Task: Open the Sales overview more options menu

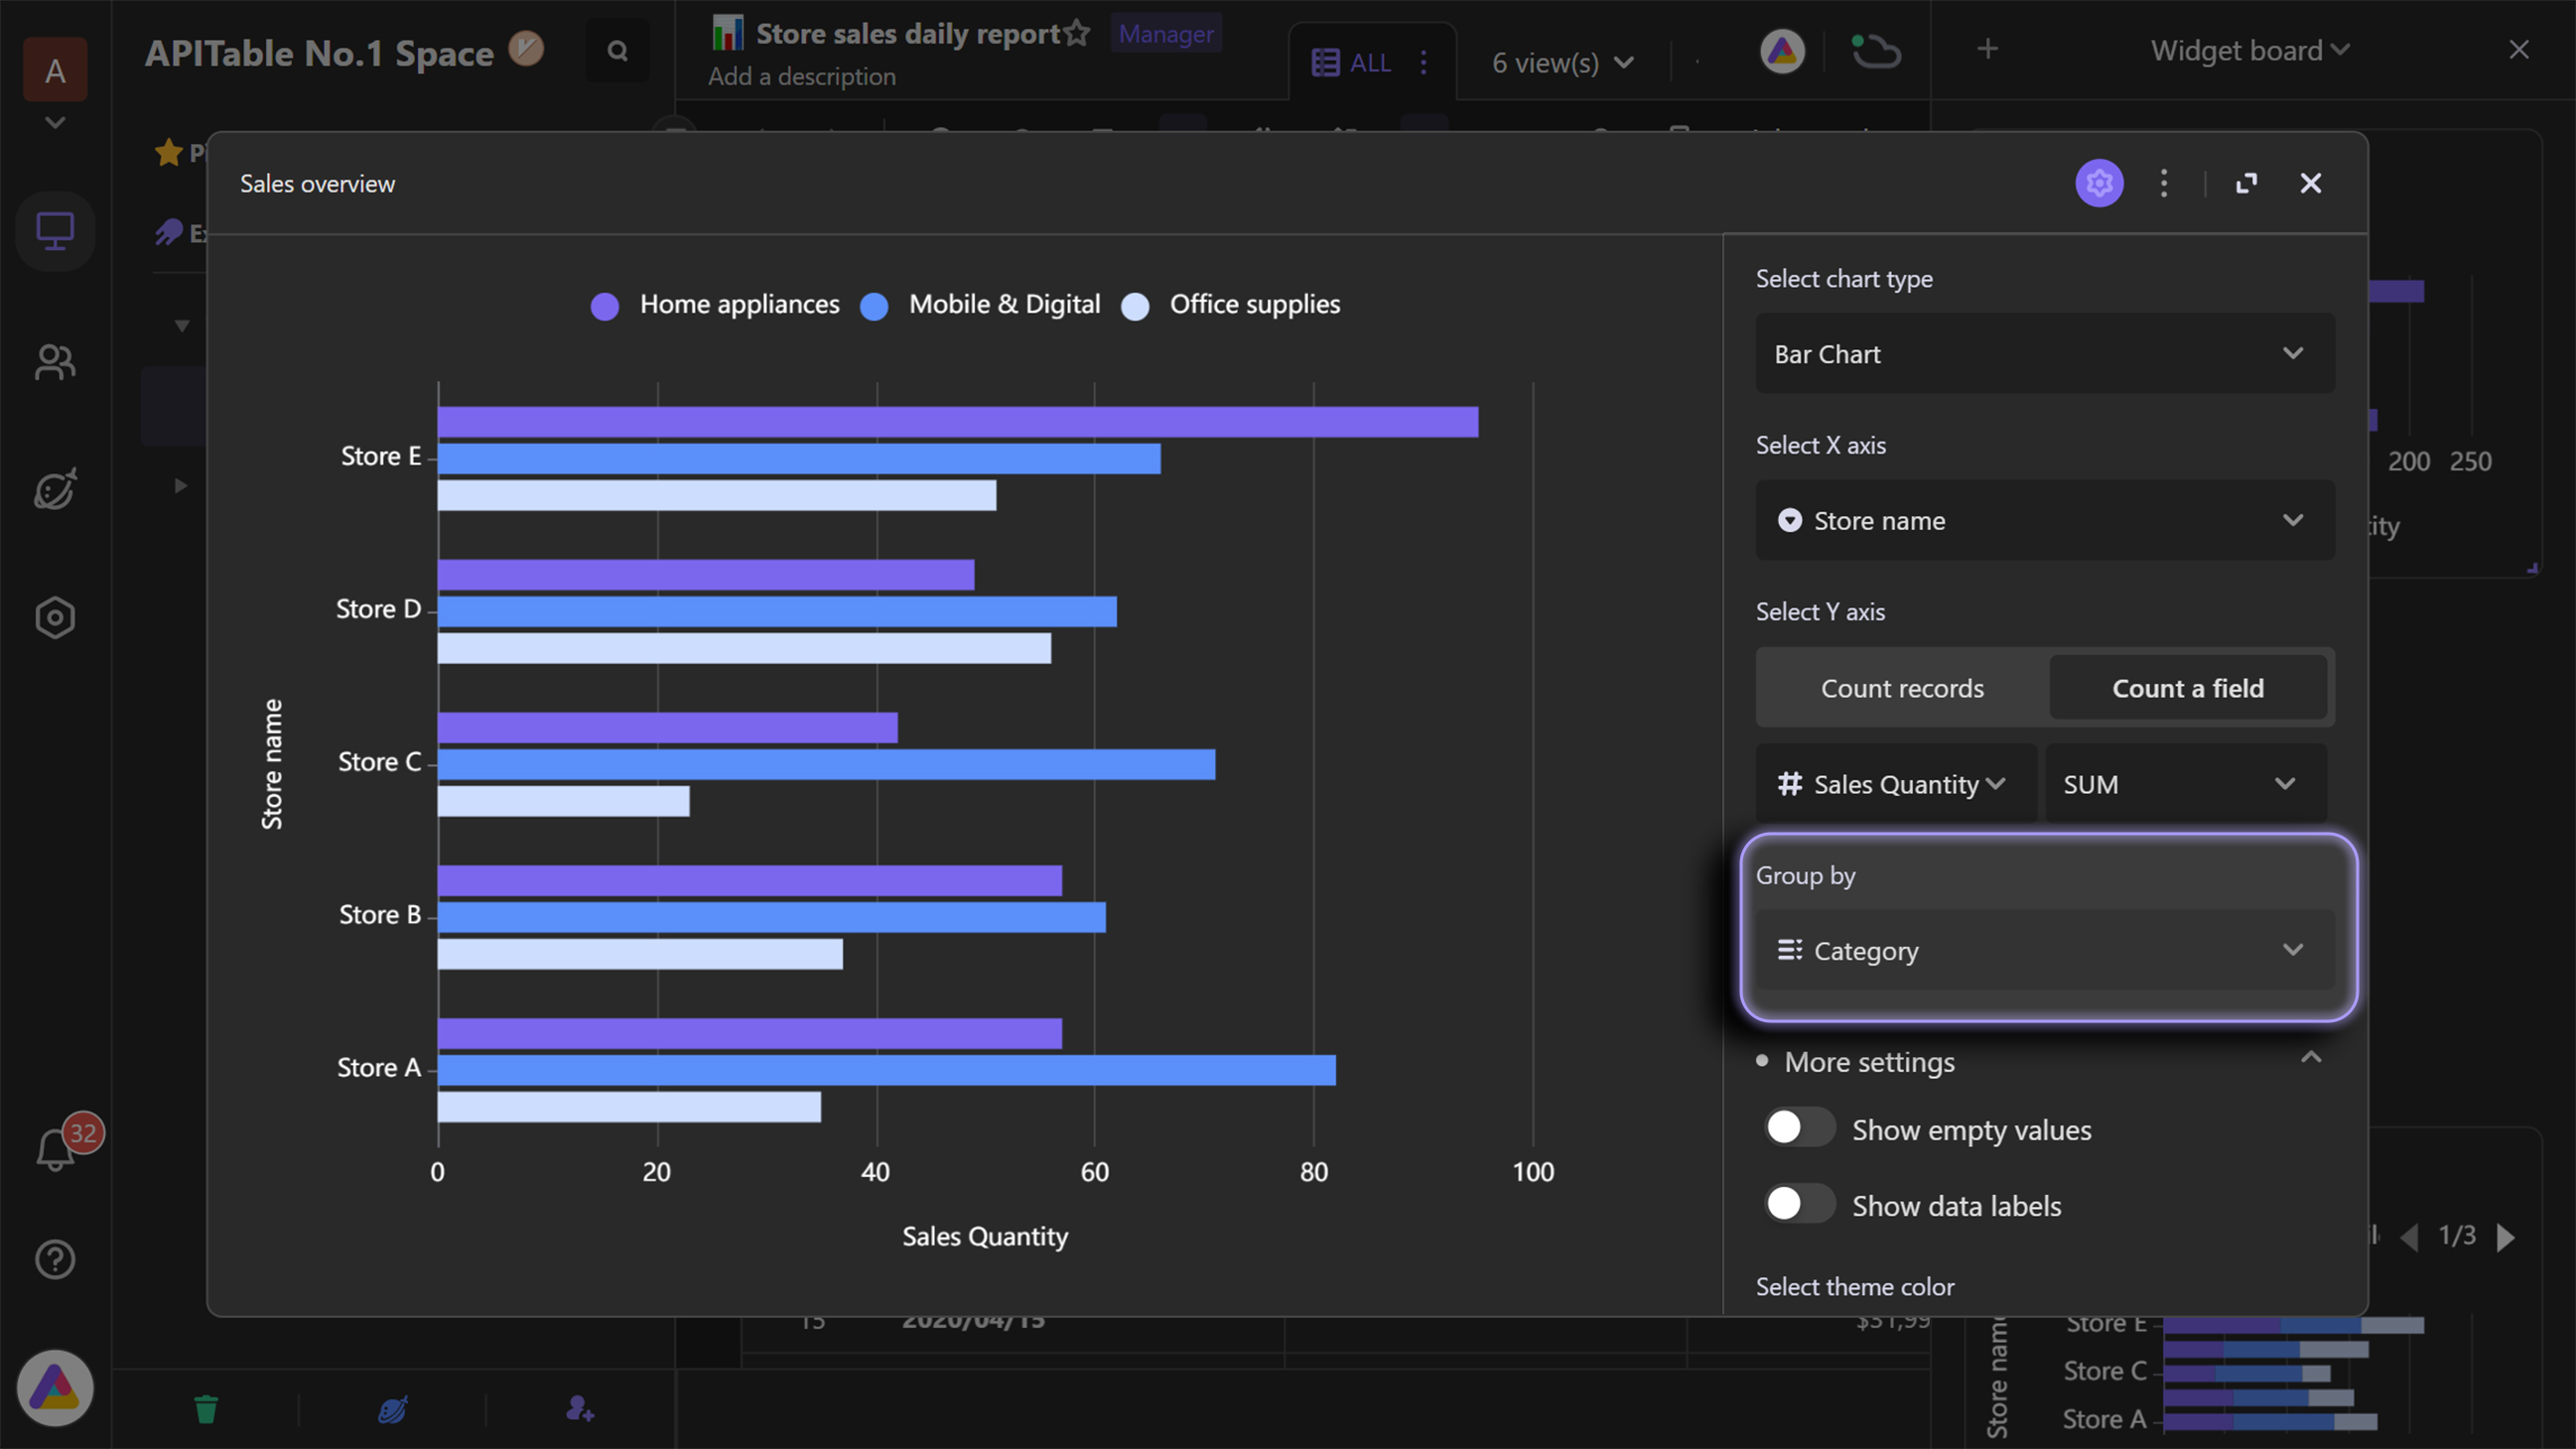Action: tap(2164, 183)
